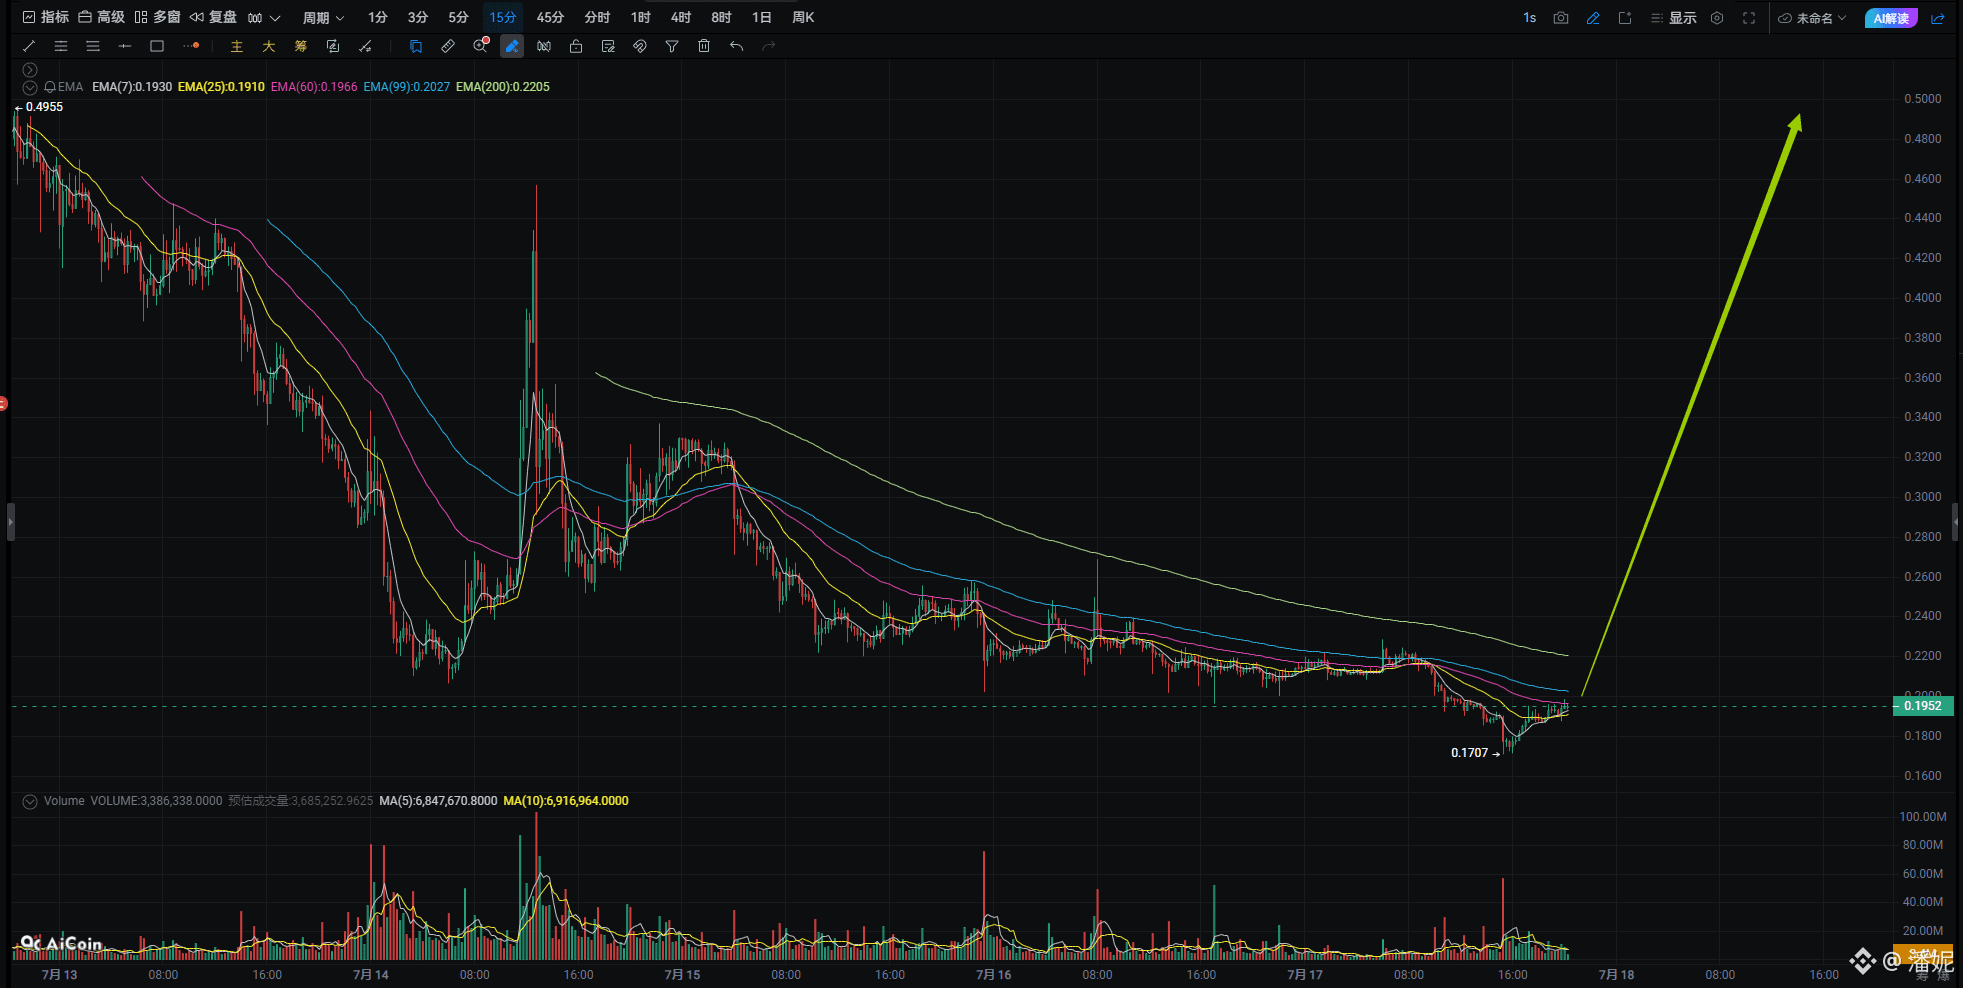Click the EMA(200):0.2205 legend value

click(x=503, y=87)
